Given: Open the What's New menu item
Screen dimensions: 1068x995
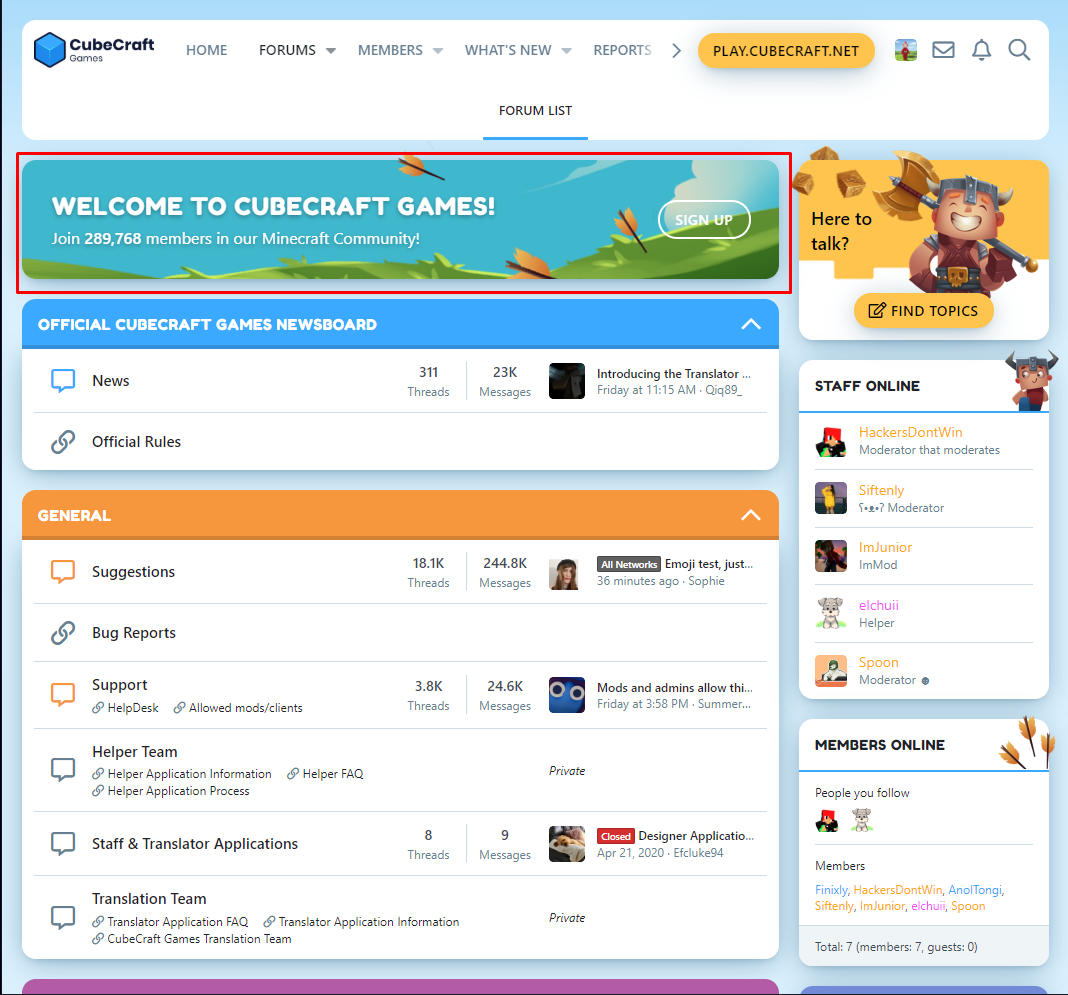Looking at the screenshot, I should click(x=508, y=50).
